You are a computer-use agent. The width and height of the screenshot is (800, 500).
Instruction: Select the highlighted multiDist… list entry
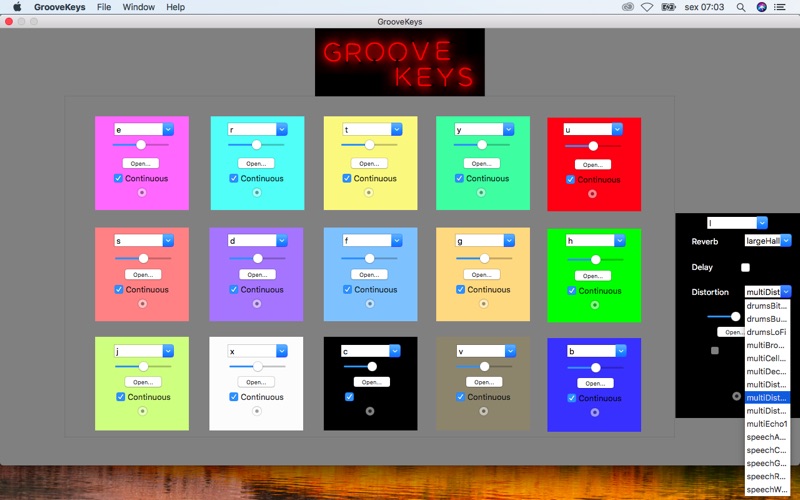tap(767, 397)
